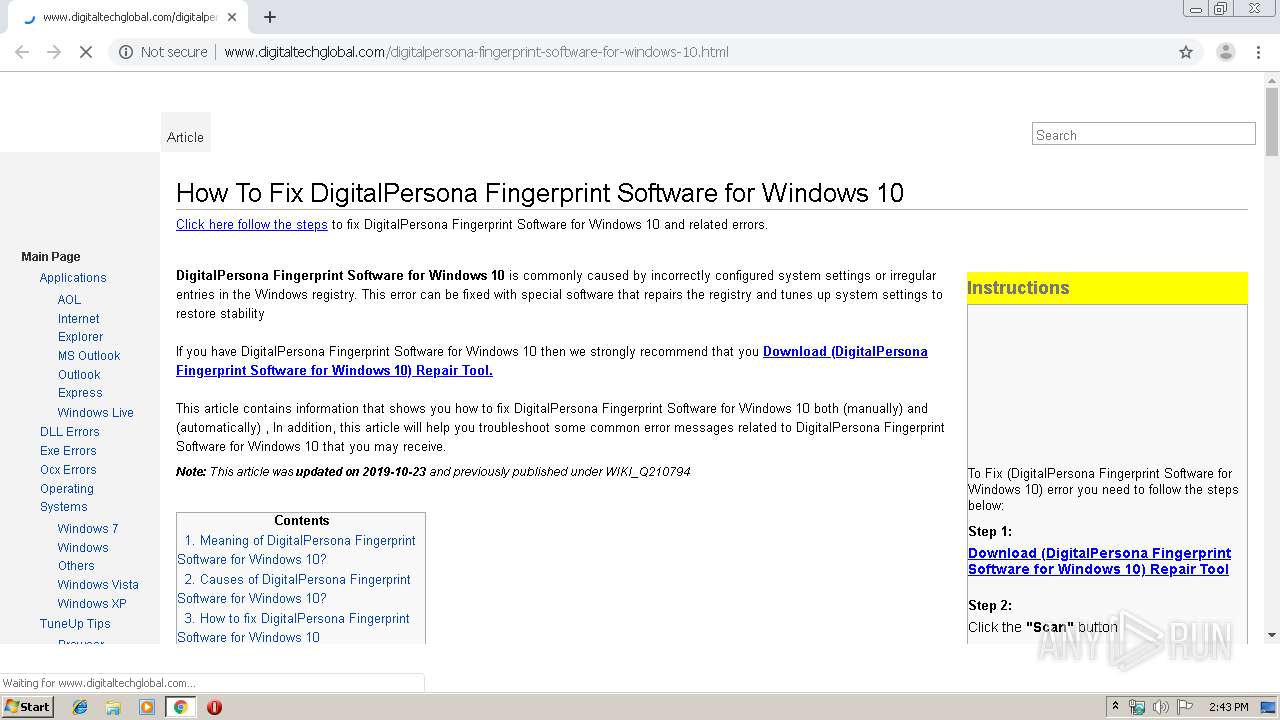1280x720 pixels.
Task: Open the Windows 7 sidebar link
Action: click(88, 529)
